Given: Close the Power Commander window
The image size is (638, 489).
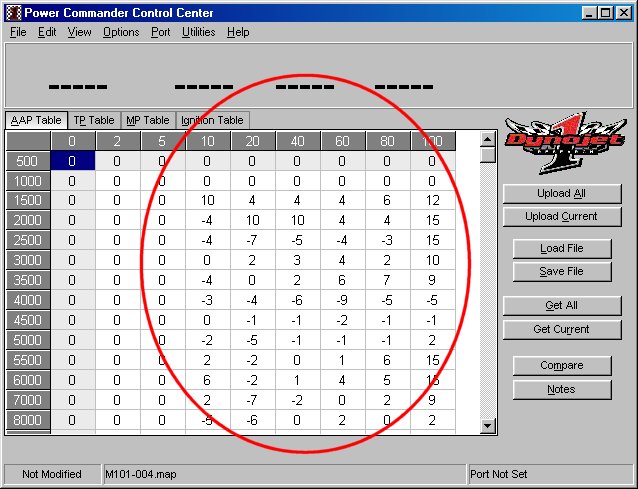Looking at the screenshot, I should point(623,13).
